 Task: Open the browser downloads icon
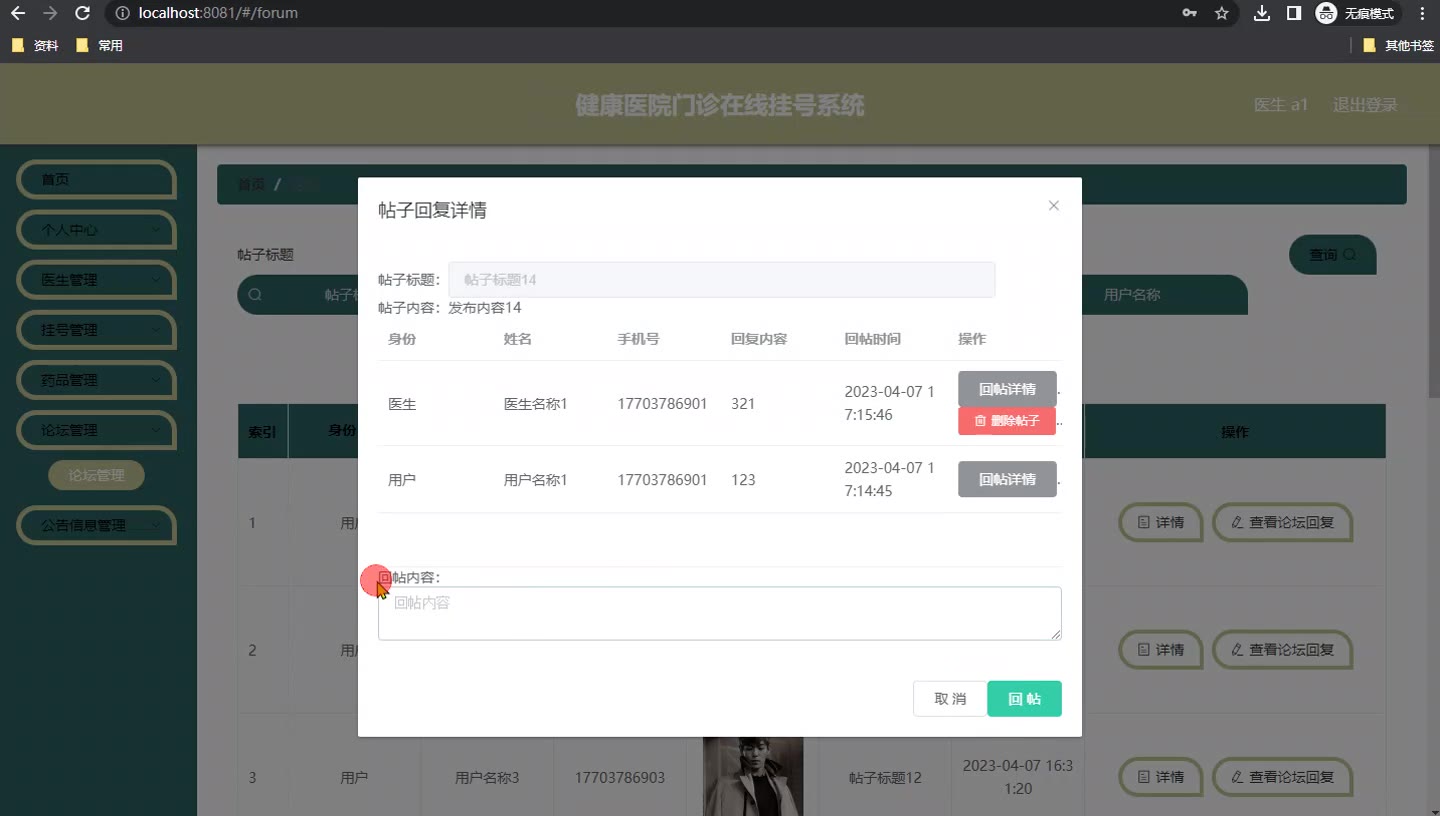coord(1262,13)
